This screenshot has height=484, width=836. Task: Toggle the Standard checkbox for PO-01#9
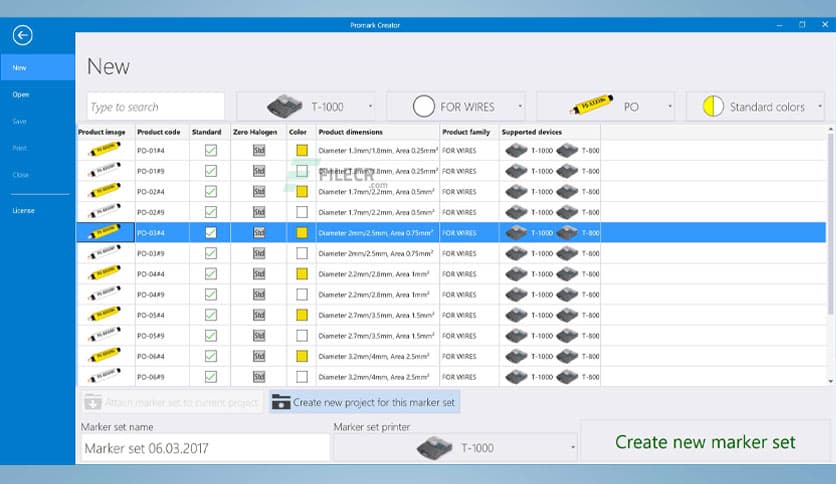[x=211, y=171]
